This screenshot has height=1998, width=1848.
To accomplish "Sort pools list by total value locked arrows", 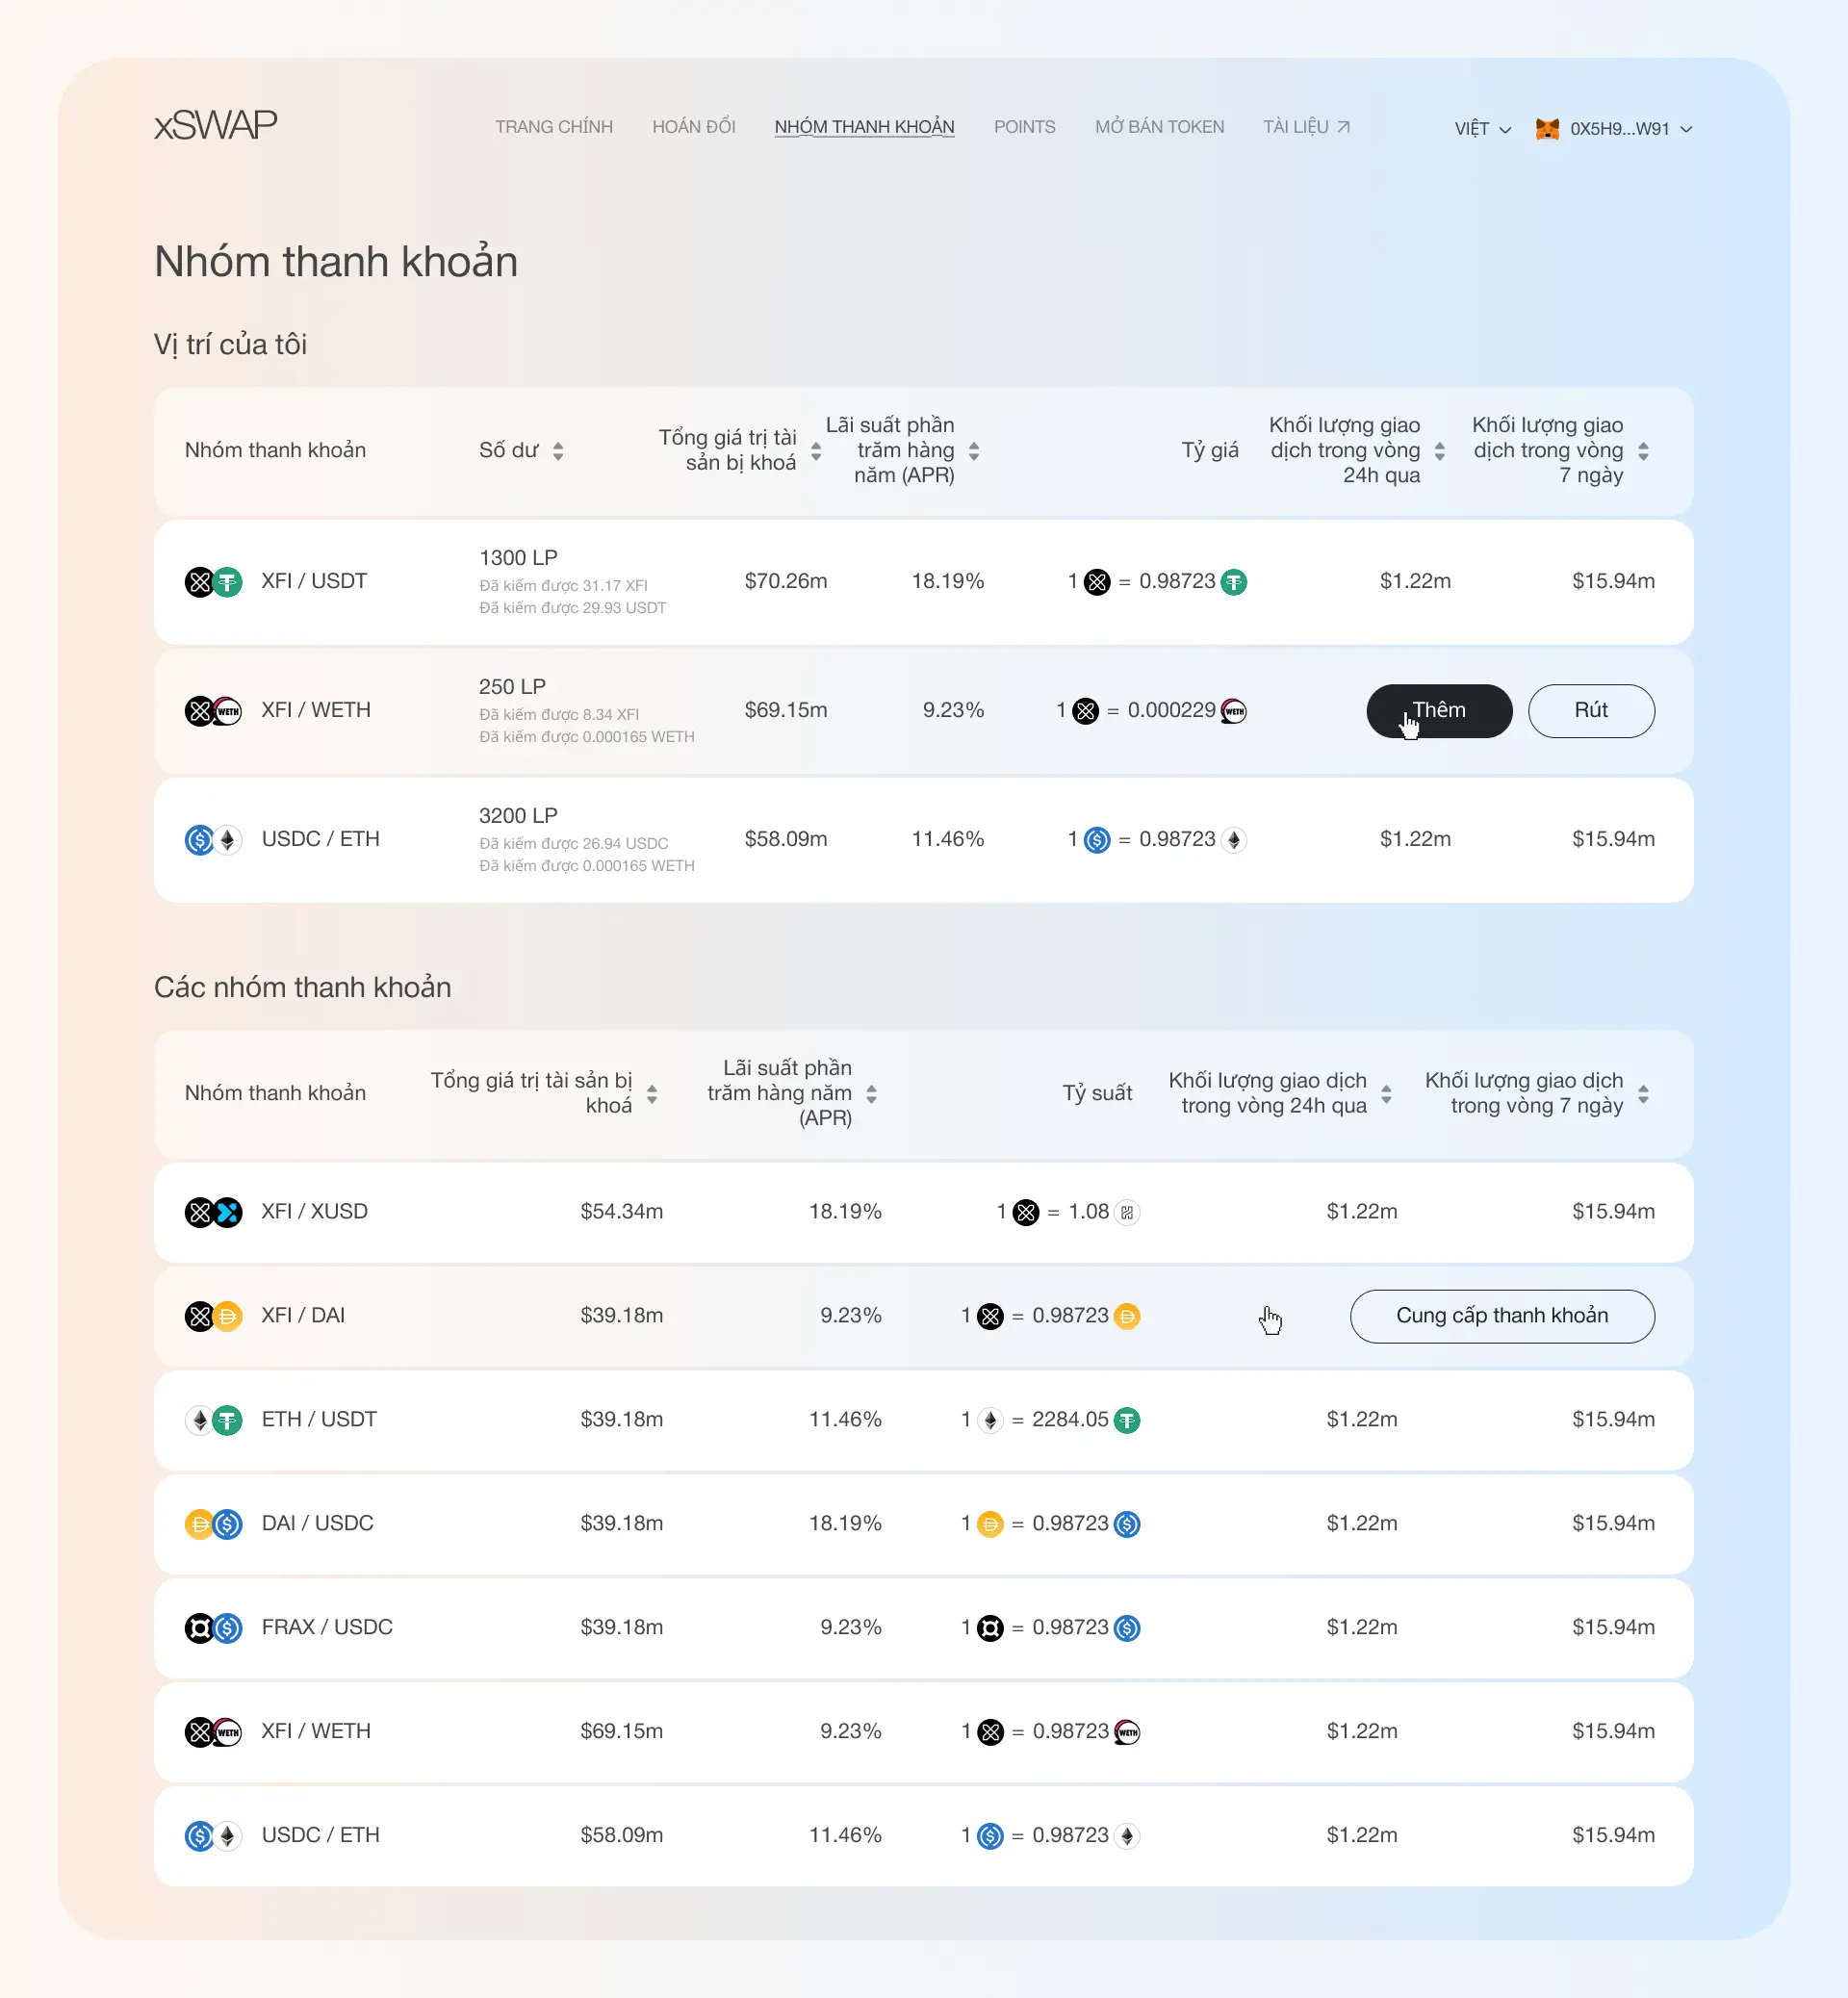I will coord(652,1094).
